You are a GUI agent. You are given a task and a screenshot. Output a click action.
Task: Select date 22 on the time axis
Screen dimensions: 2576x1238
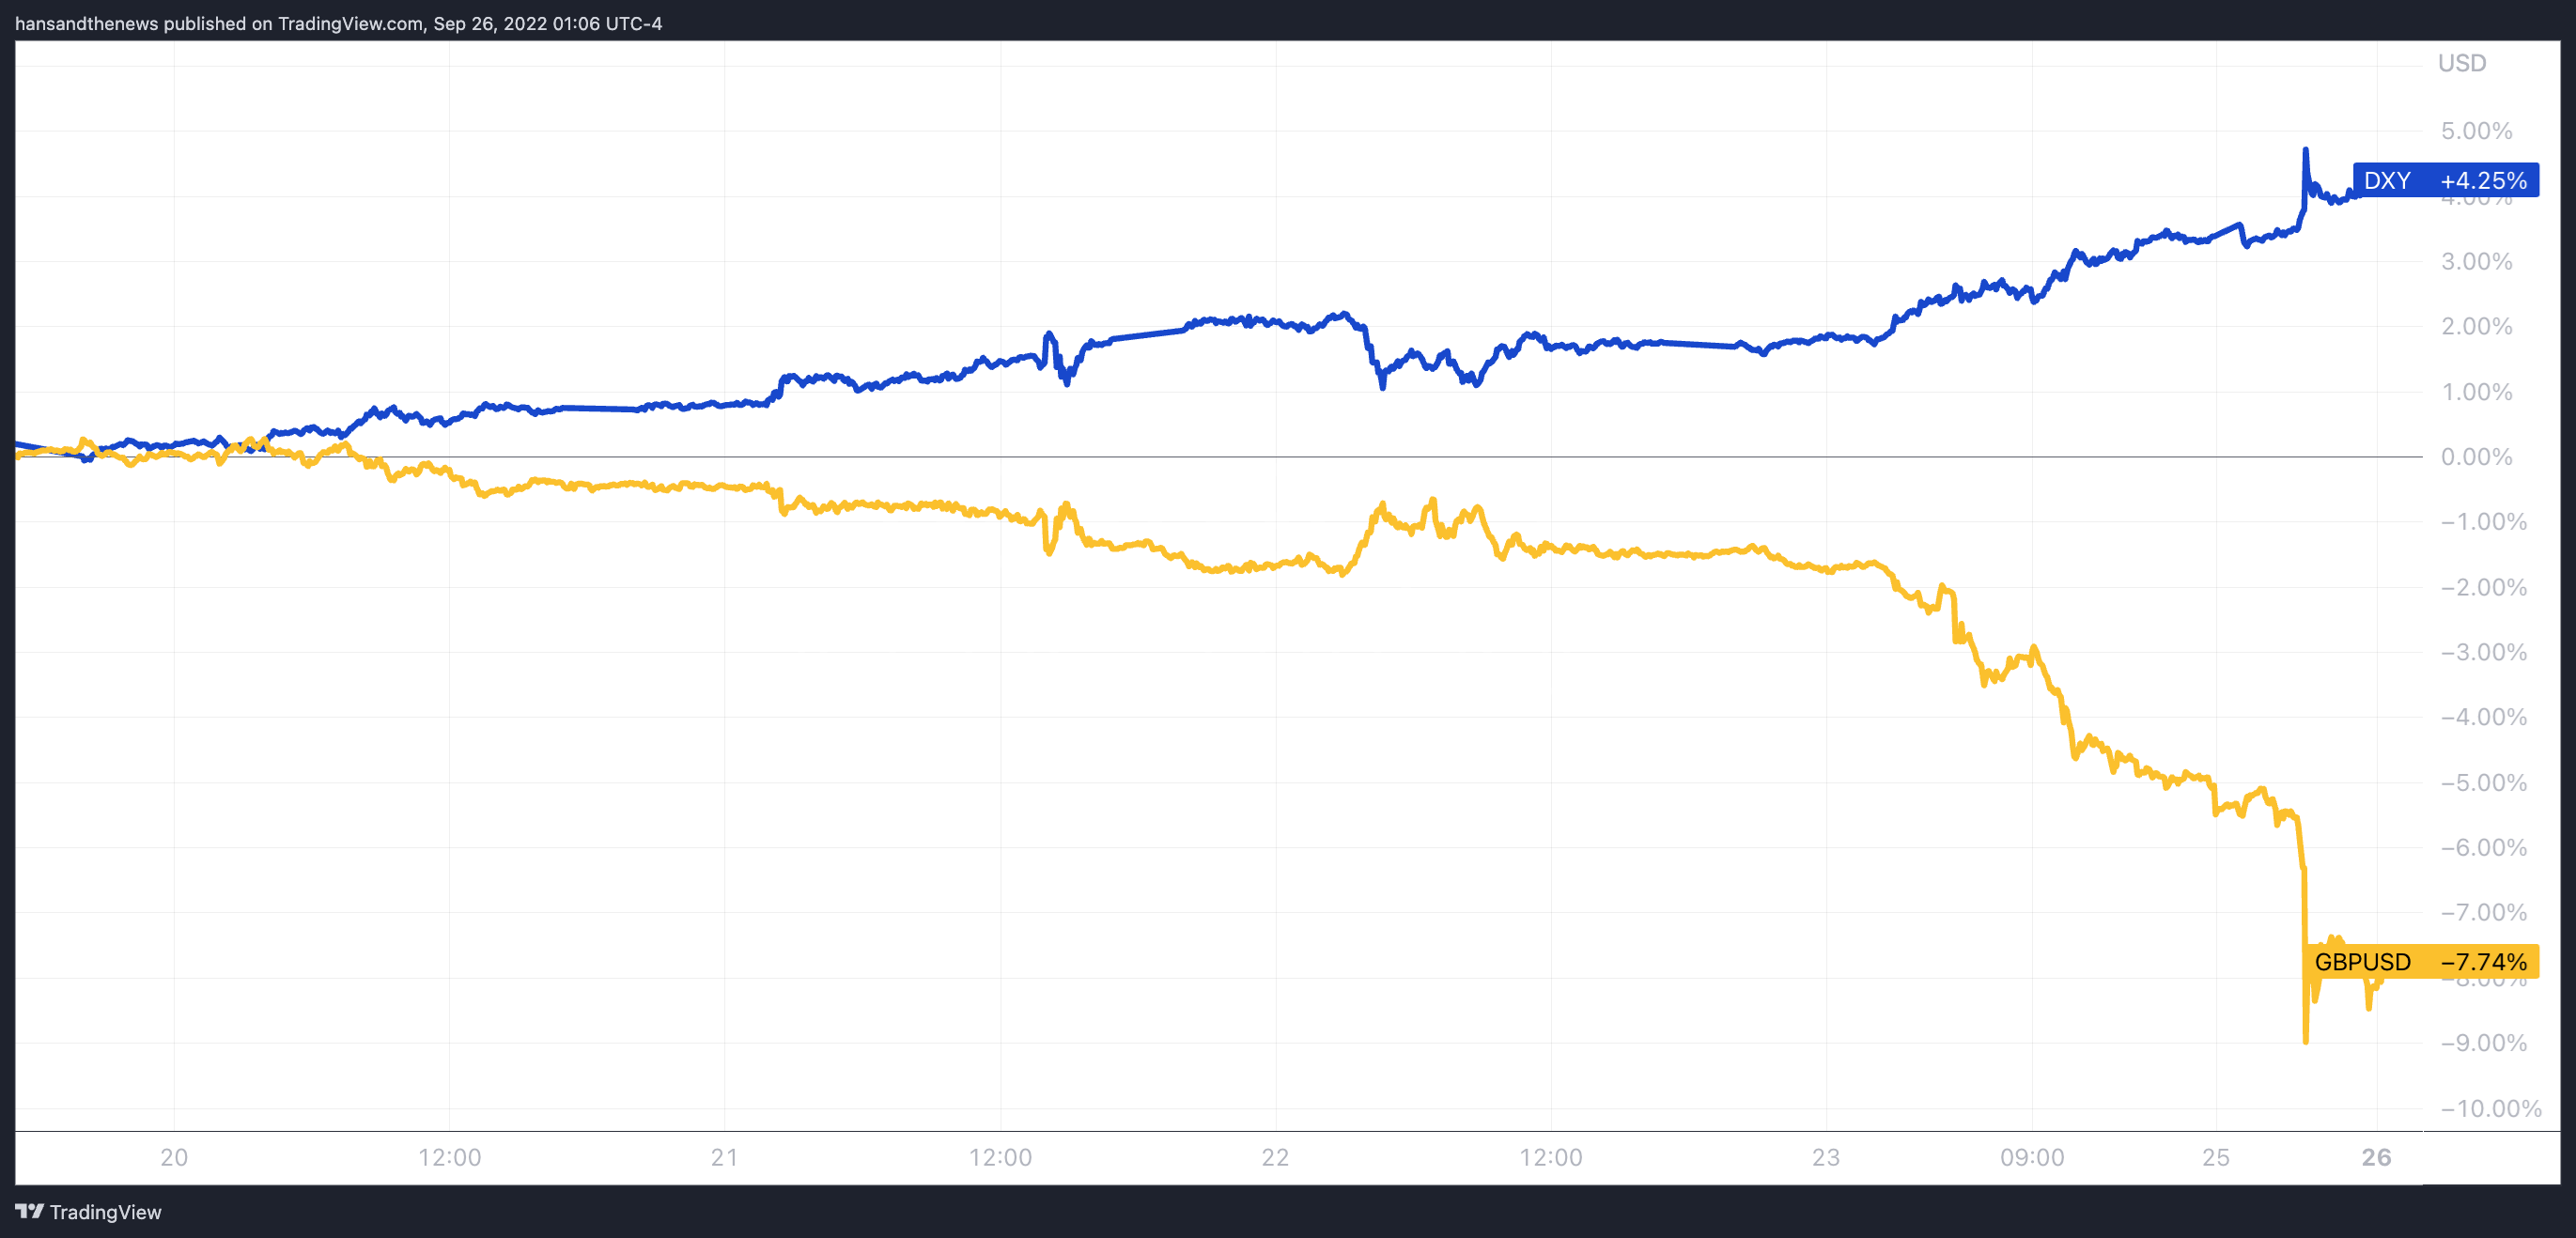(x=1275, y=1157)
